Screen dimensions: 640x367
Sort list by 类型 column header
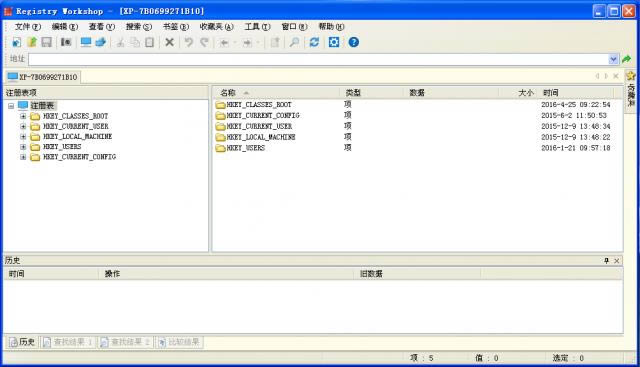tap(371, 93)
